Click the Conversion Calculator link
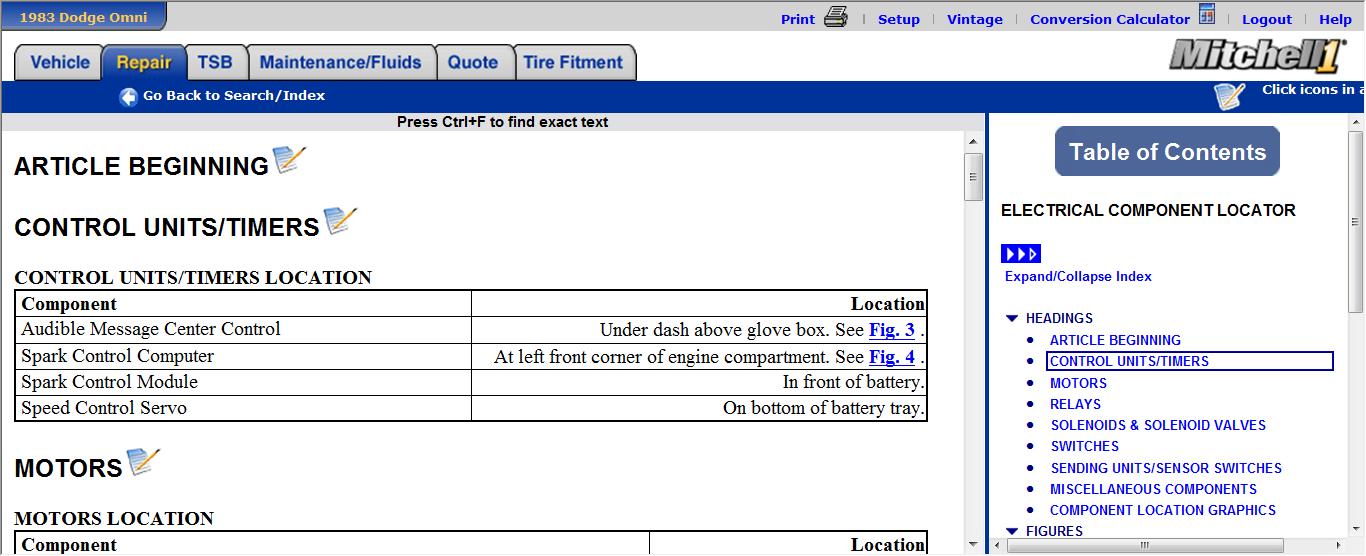This screenshot has height=556, width=1366. click(1110, 19)
